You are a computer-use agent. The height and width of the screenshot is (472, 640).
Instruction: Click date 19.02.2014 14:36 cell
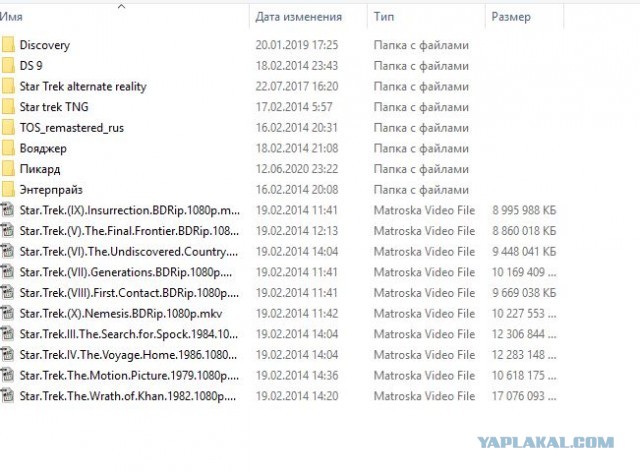point(297,375)
